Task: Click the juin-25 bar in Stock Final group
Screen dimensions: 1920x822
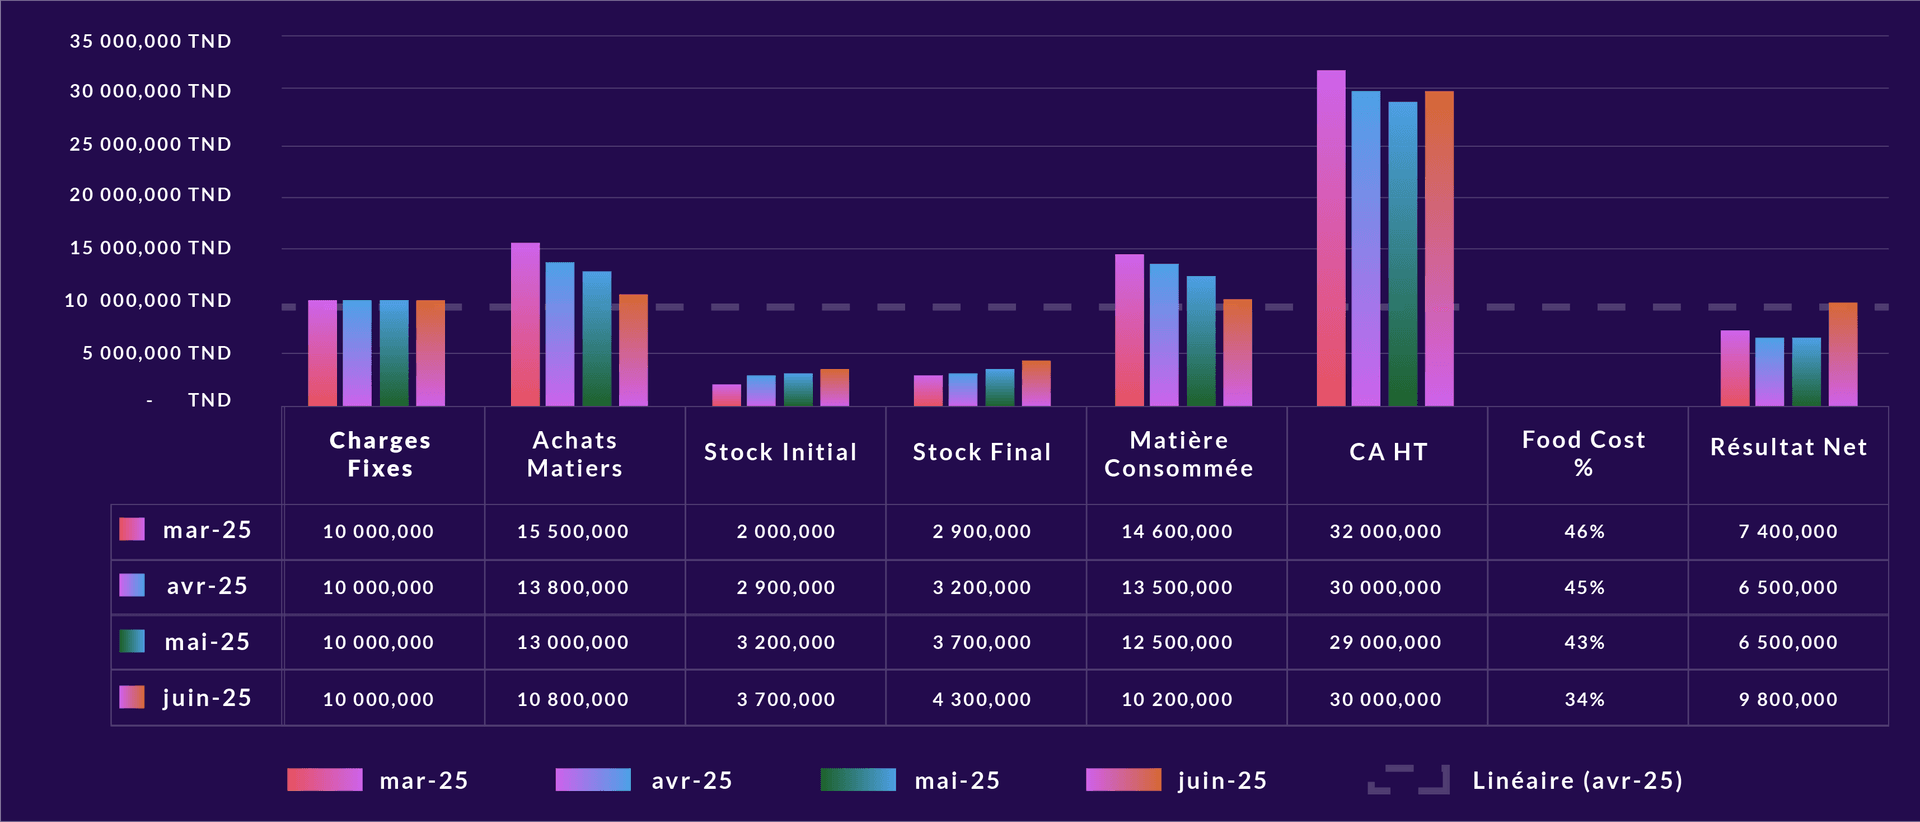Action: click(x=1036, y=383)
